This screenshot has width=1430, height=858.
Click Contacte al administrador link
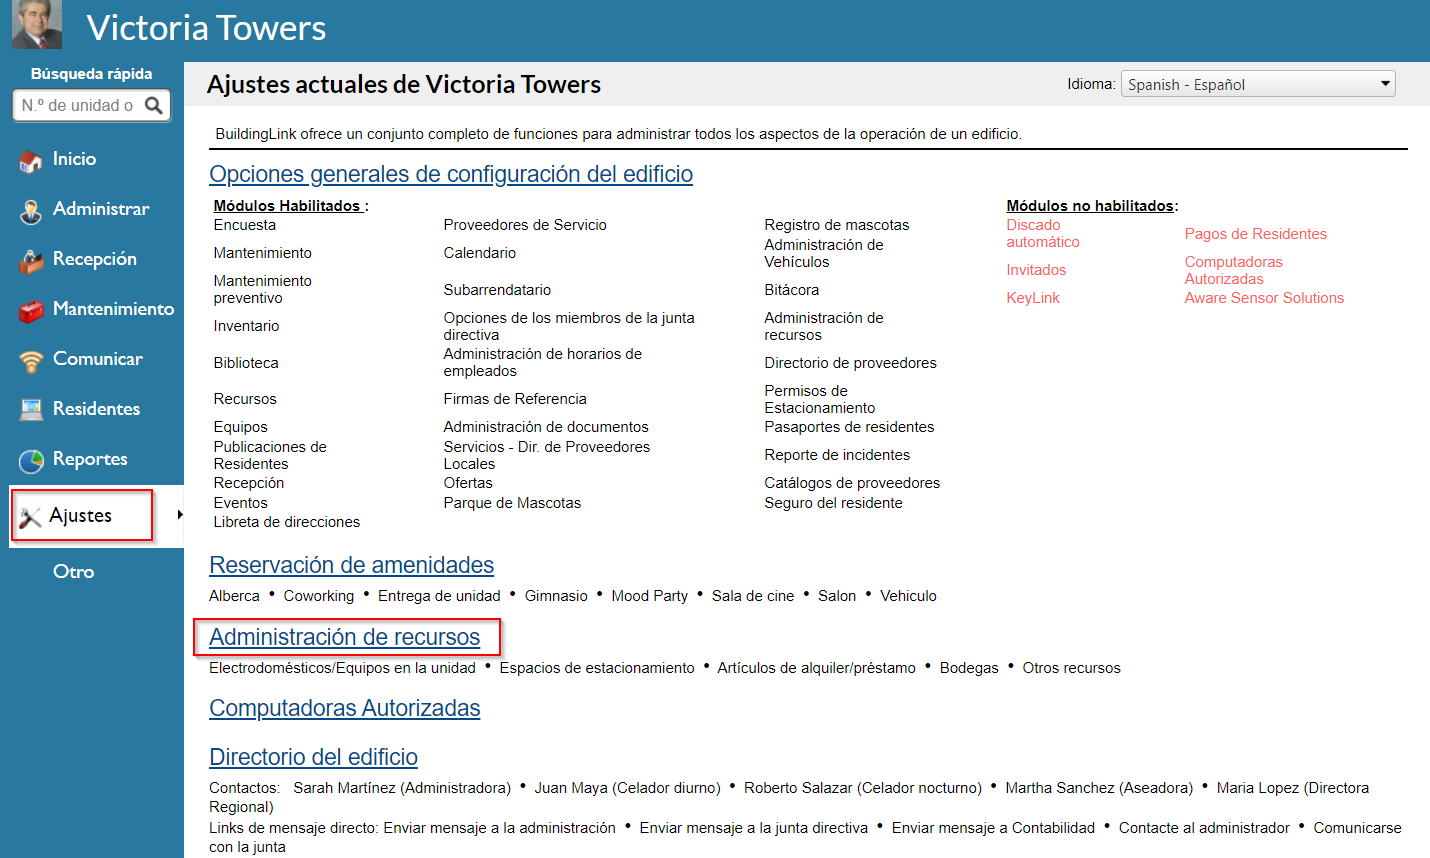1204,828
